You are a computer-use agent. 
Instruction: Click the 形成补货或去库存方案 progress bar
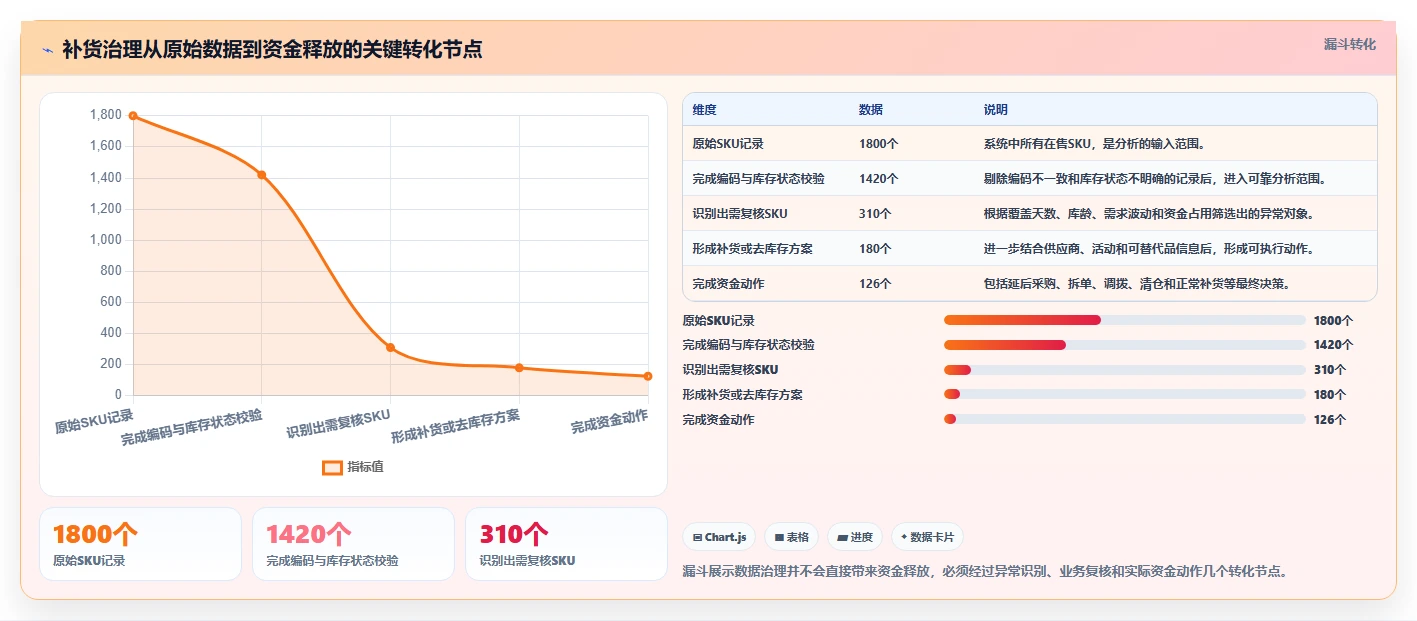point(1125,395)
